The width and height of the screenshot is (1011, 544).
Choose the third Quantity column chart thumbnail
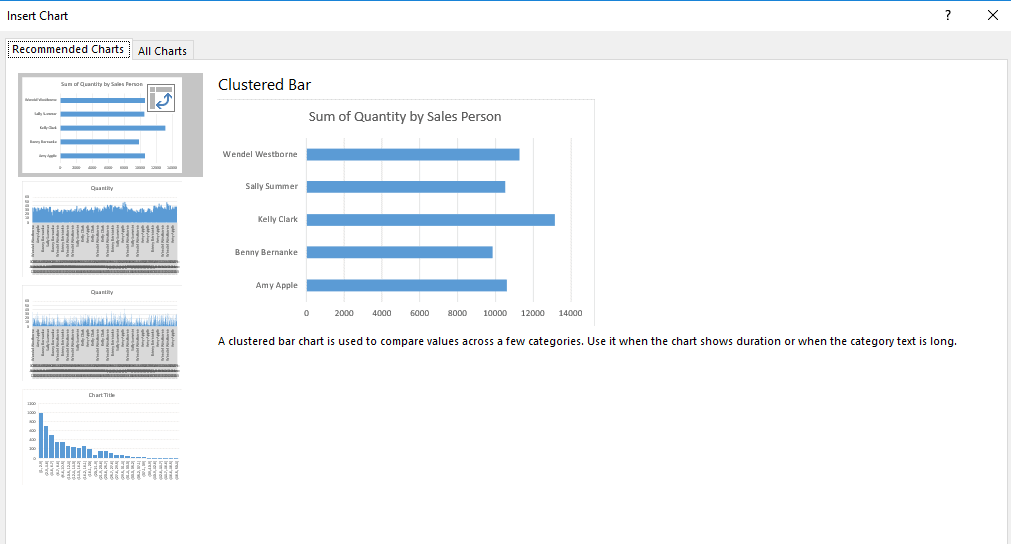(102, 335)
